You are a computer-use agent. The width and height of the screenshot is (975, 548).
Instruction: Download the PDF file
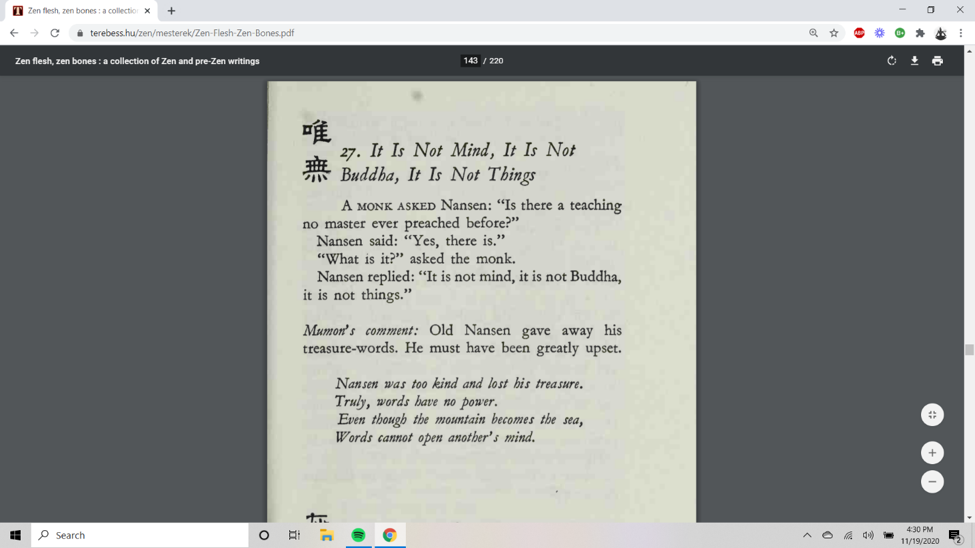pos(915,61)
